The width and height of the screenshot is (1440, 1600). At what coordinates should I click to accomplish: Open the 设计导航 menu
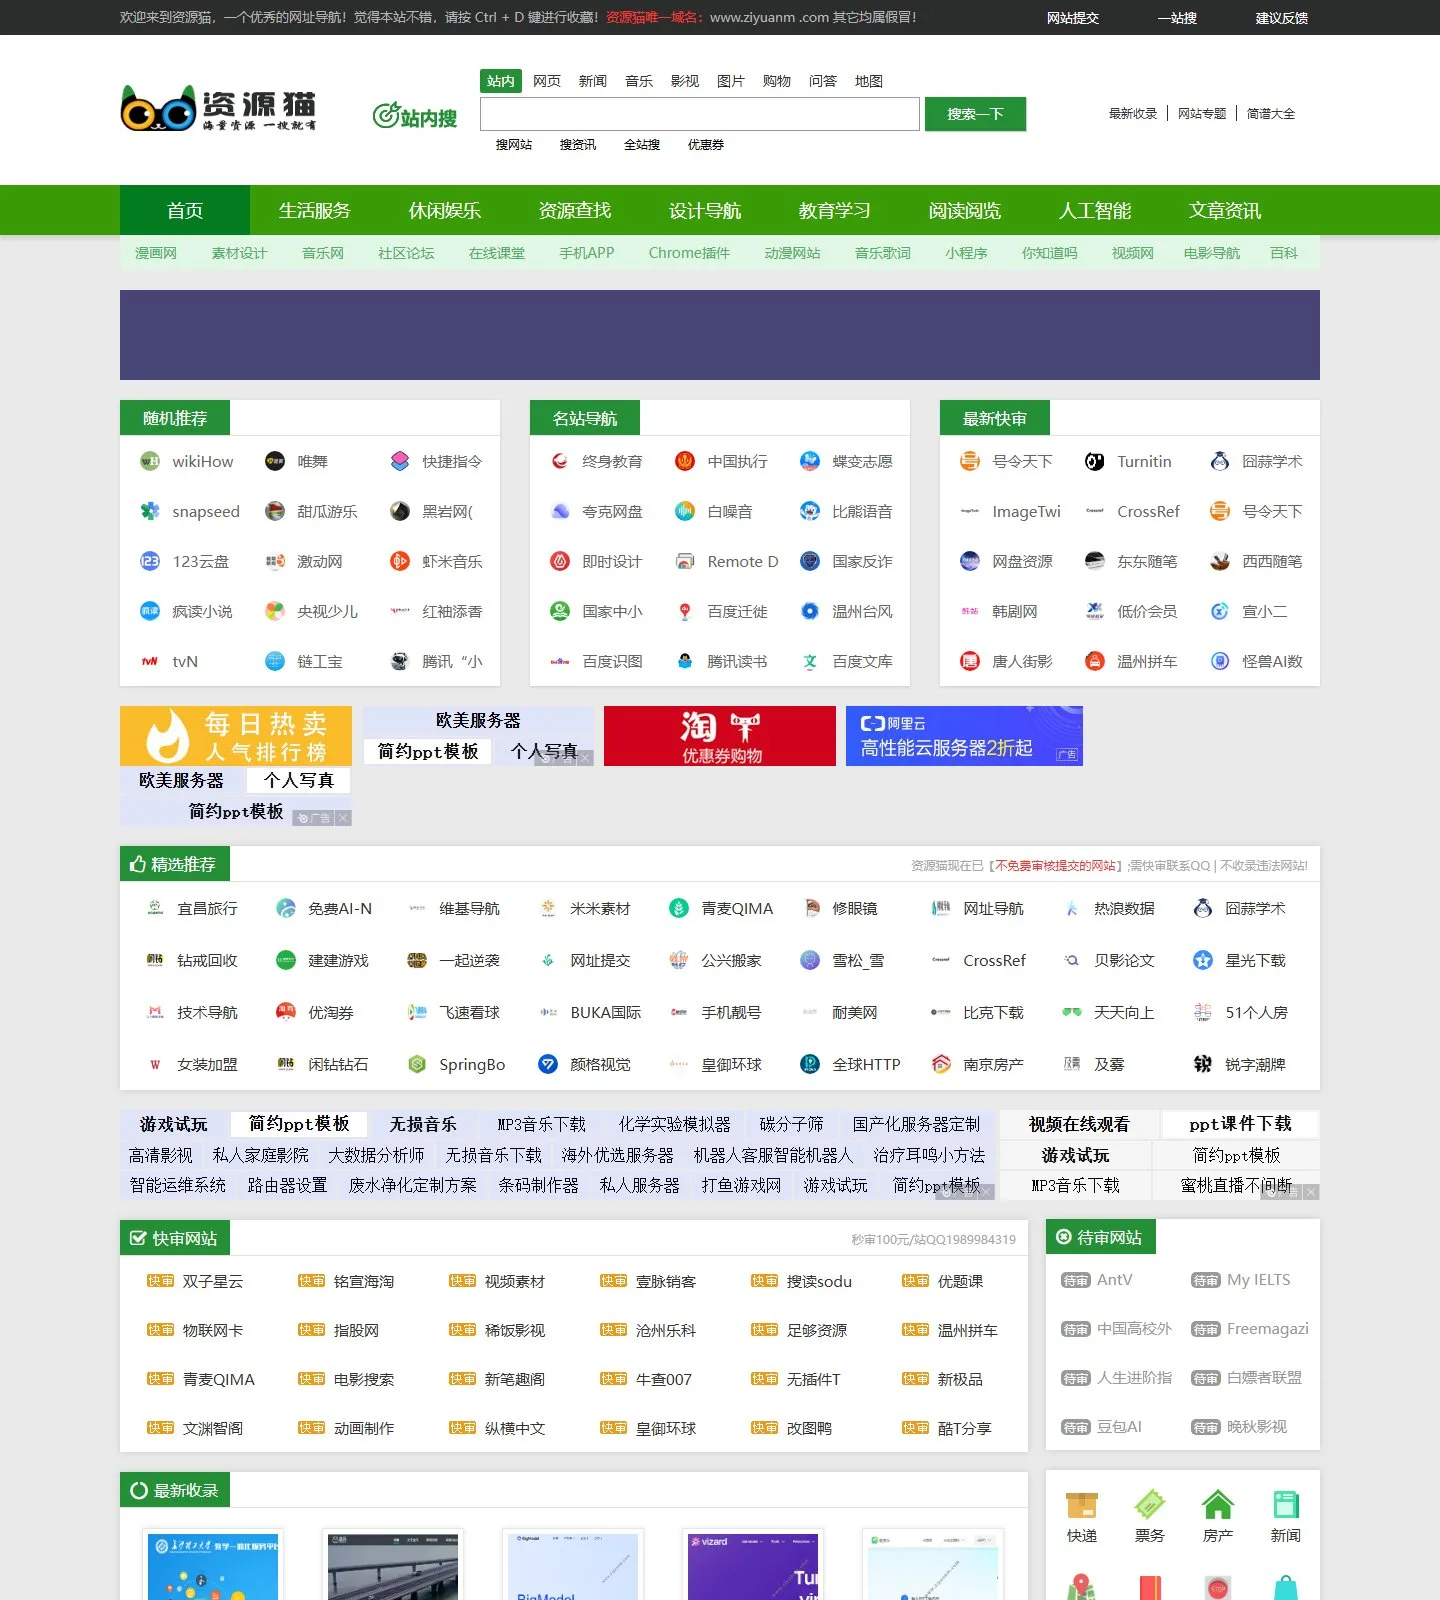(x=705, y=210)
